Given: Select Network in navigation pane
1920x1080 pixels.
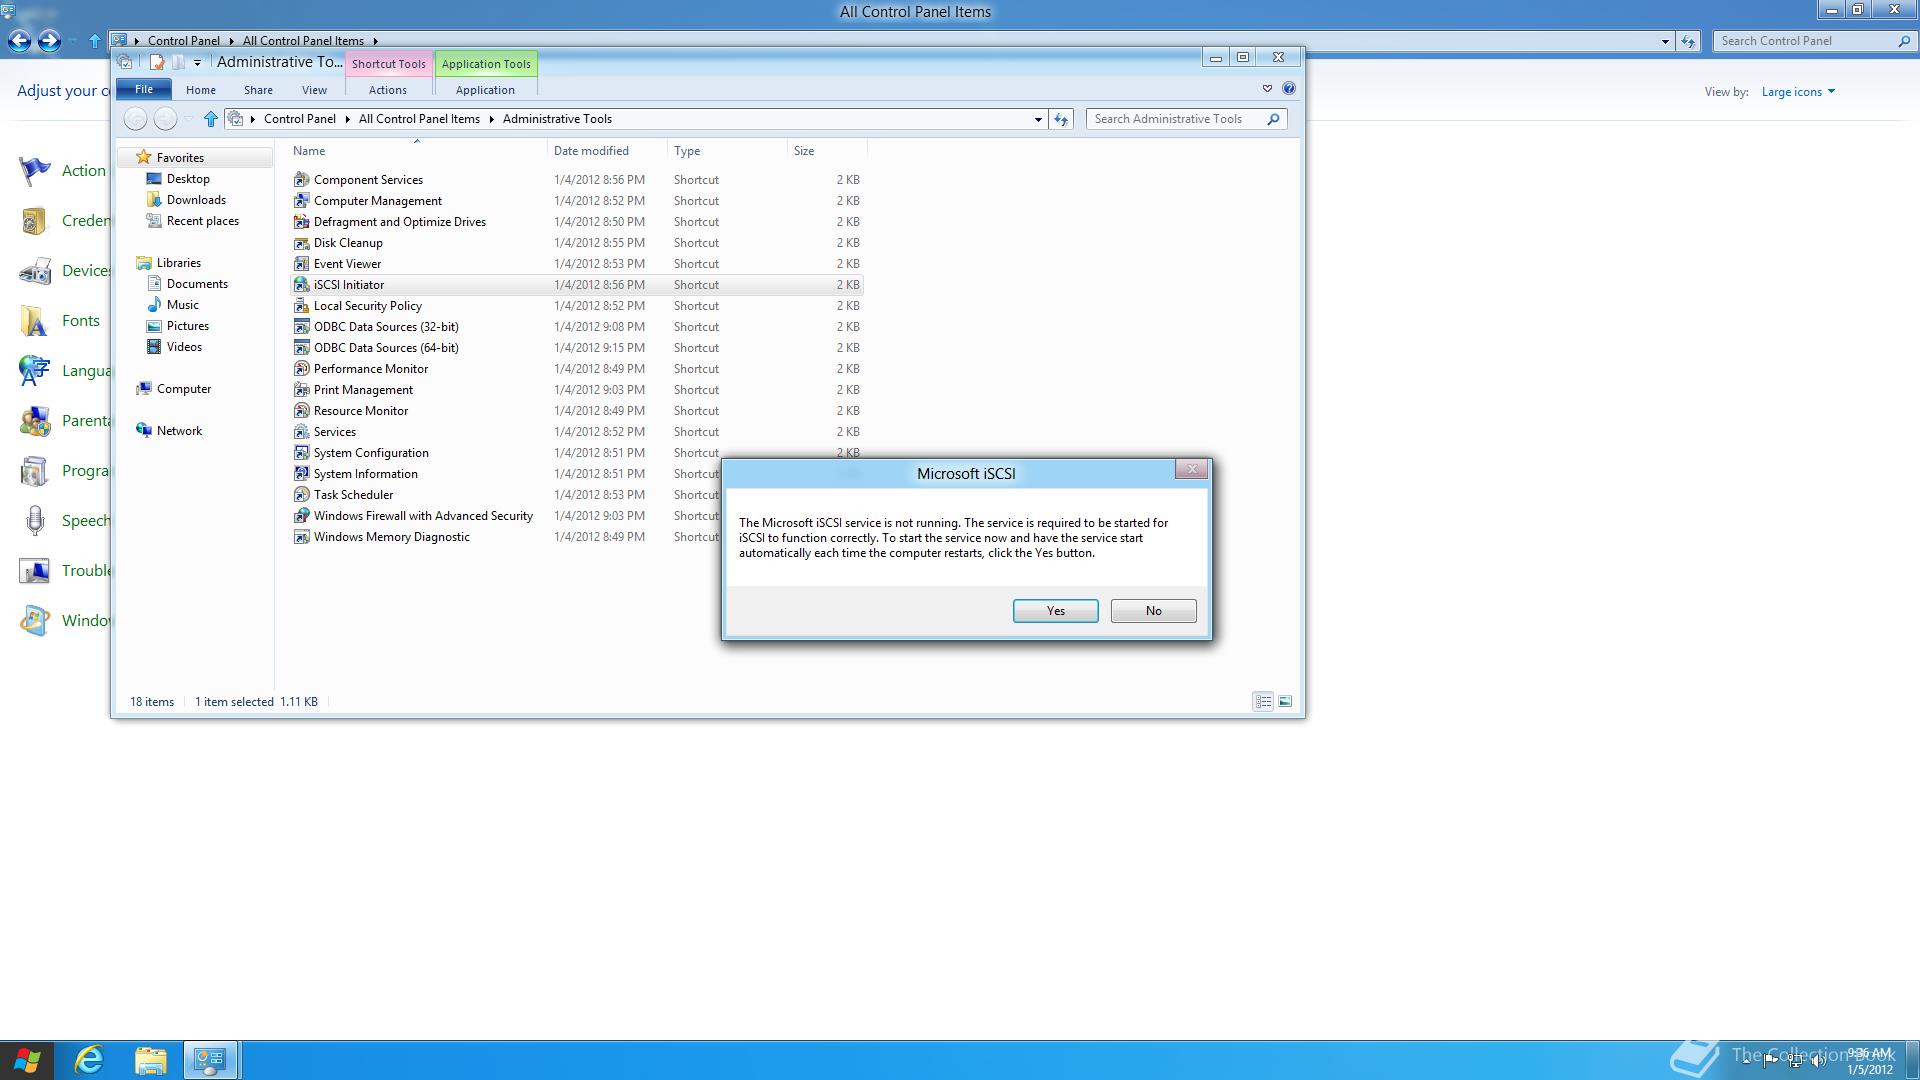Looking at the screenshot, I should click(x=179, y=431).
